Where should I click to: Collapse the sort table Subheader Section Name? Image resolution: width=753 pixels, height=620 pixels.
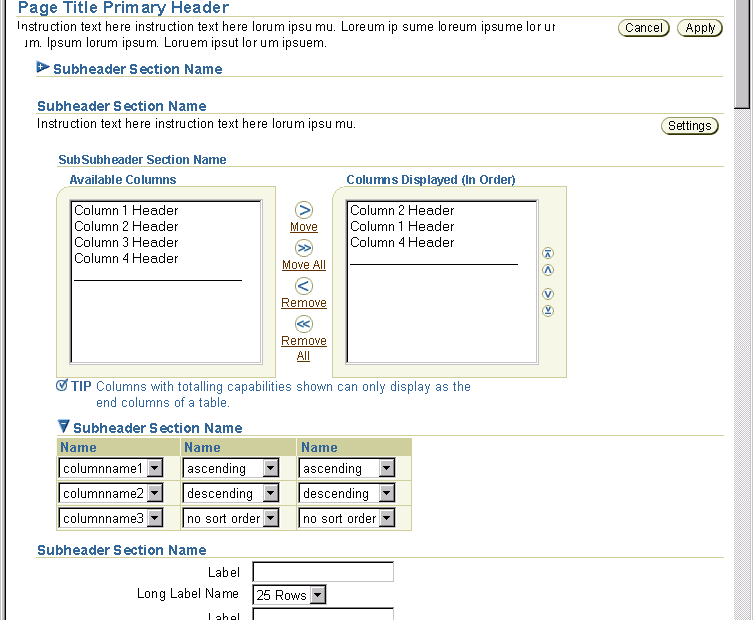point(63,426)
